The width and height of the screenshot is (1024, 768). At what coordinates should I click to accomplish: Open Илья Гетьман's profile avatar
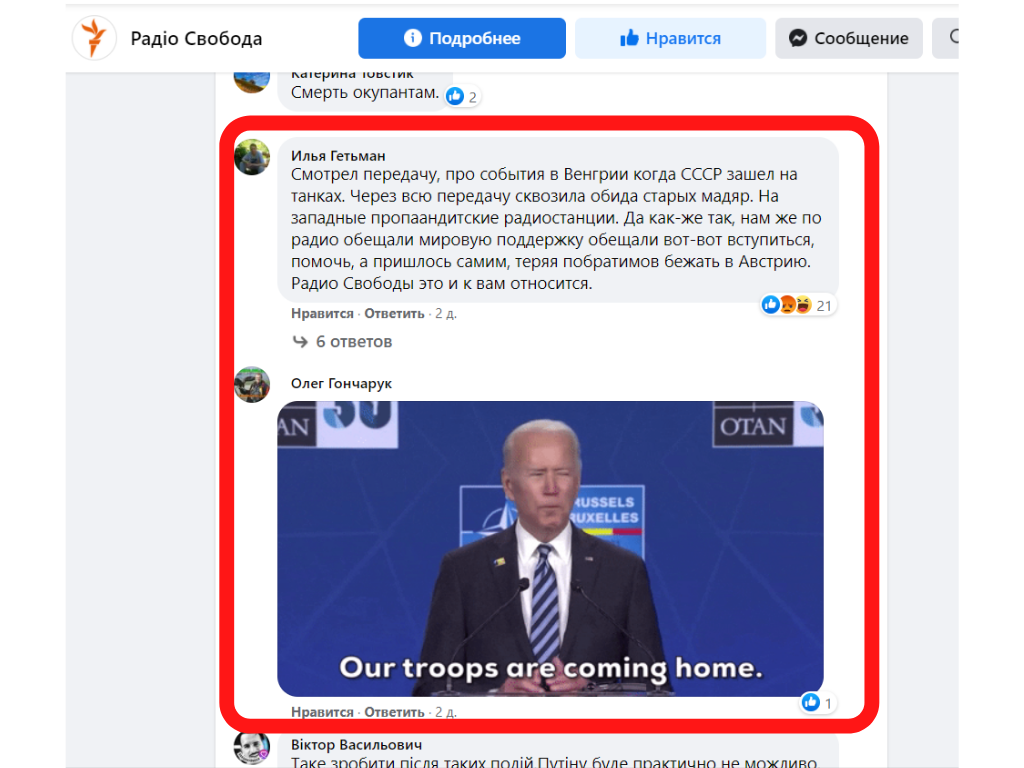[x=252, y=157]
